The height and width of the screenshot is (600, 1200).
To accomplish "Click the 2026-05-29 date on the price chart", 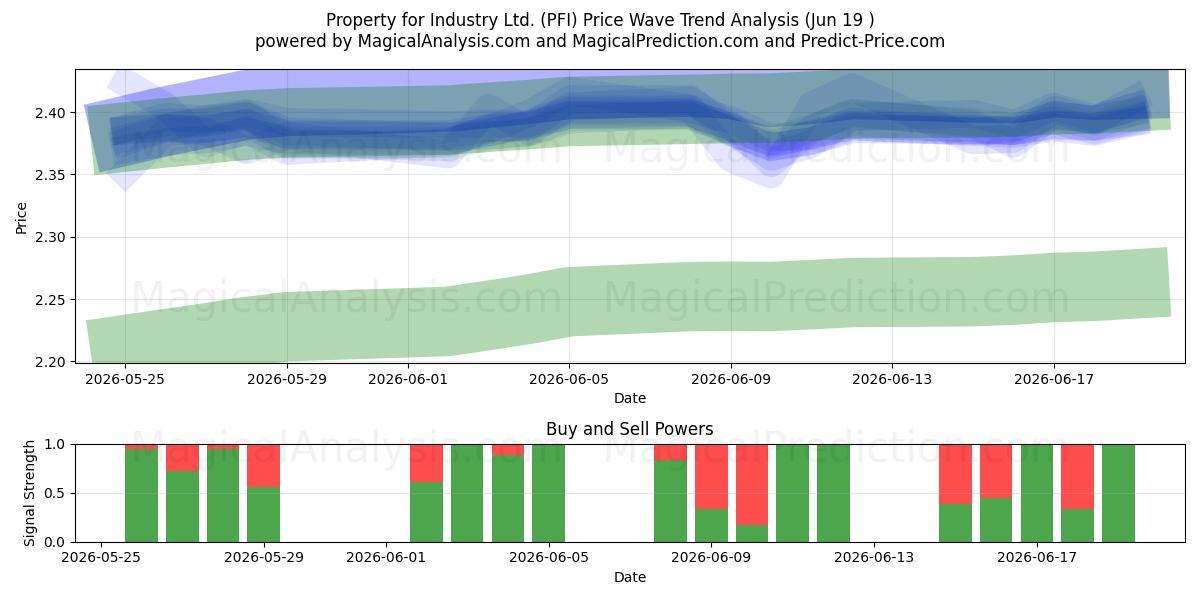I will [x=287, y=379].
